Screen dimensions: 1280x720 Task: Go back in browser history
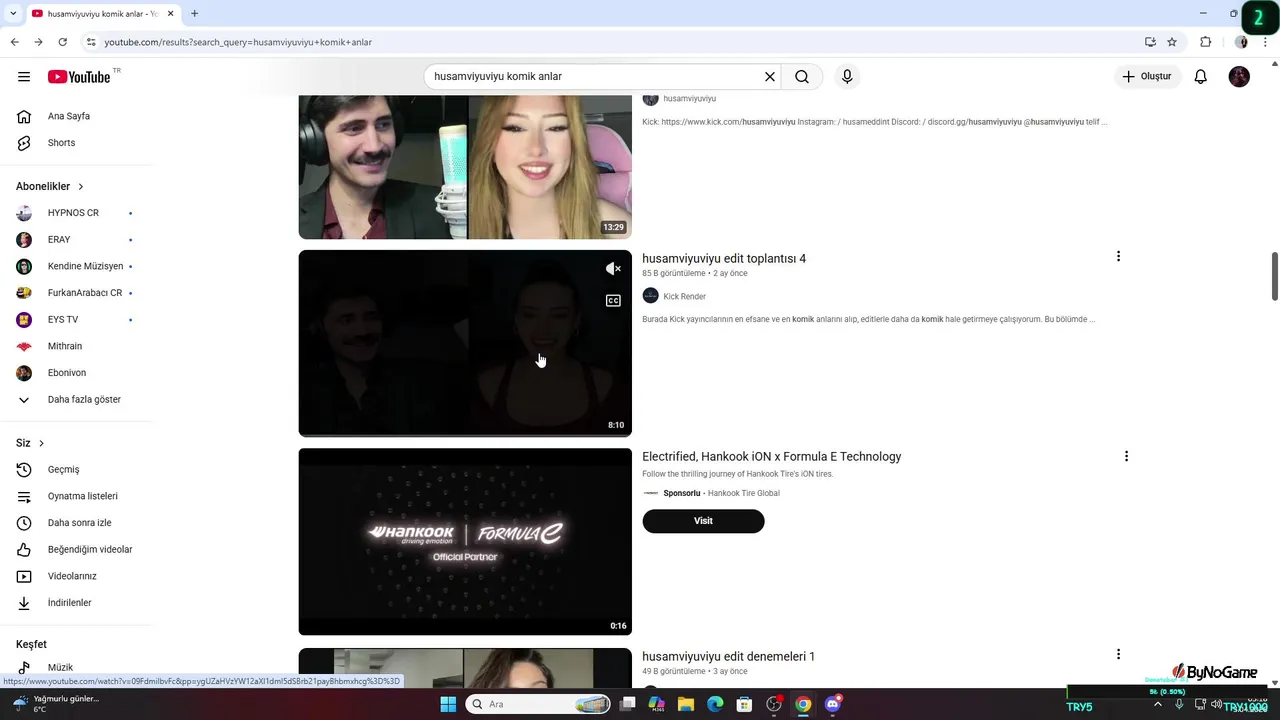(14, 42)
